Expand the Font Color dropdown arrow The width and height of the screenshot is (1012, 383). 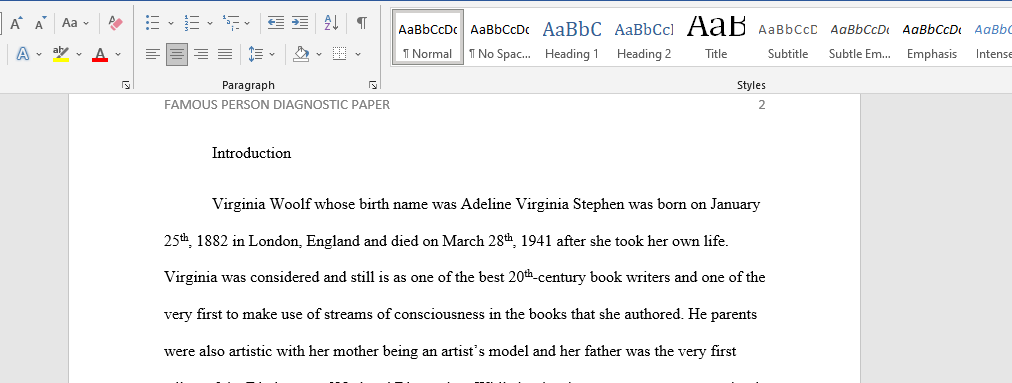pyautogui.click(x=118, y=54)
